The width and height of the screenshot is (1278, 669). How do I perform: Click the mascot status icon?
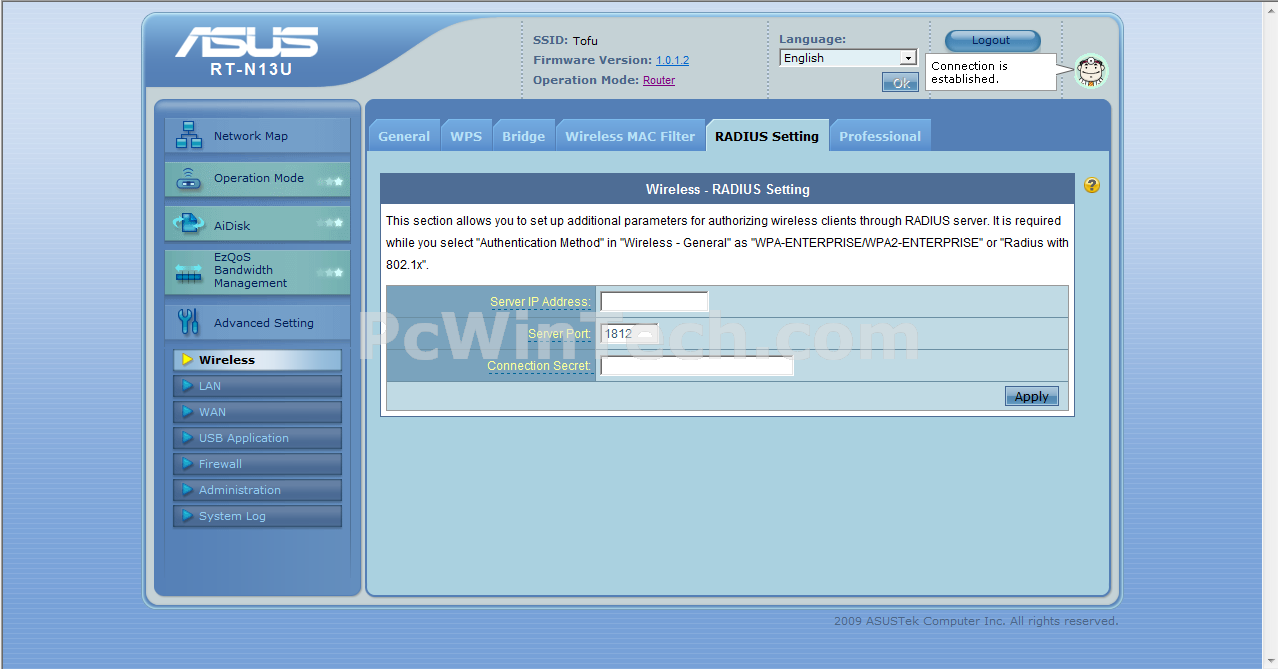[1091, 71]
